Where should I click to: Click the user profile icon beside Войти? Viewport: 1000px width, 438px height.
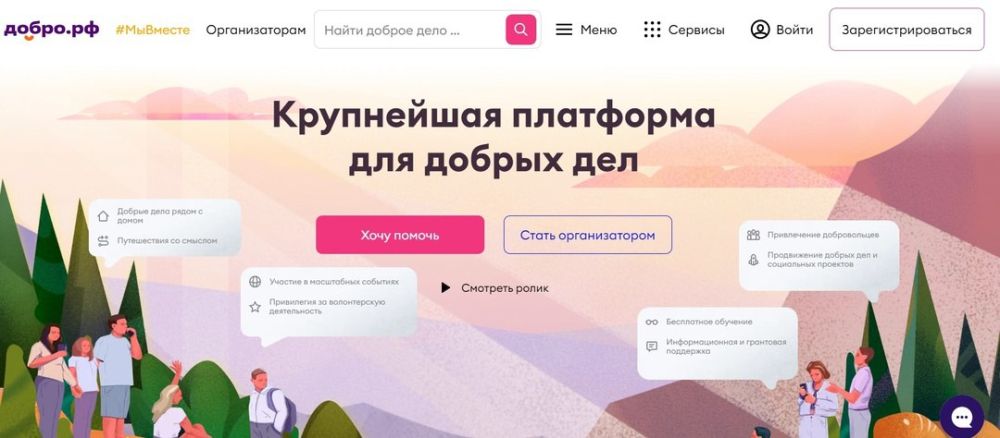760,30
